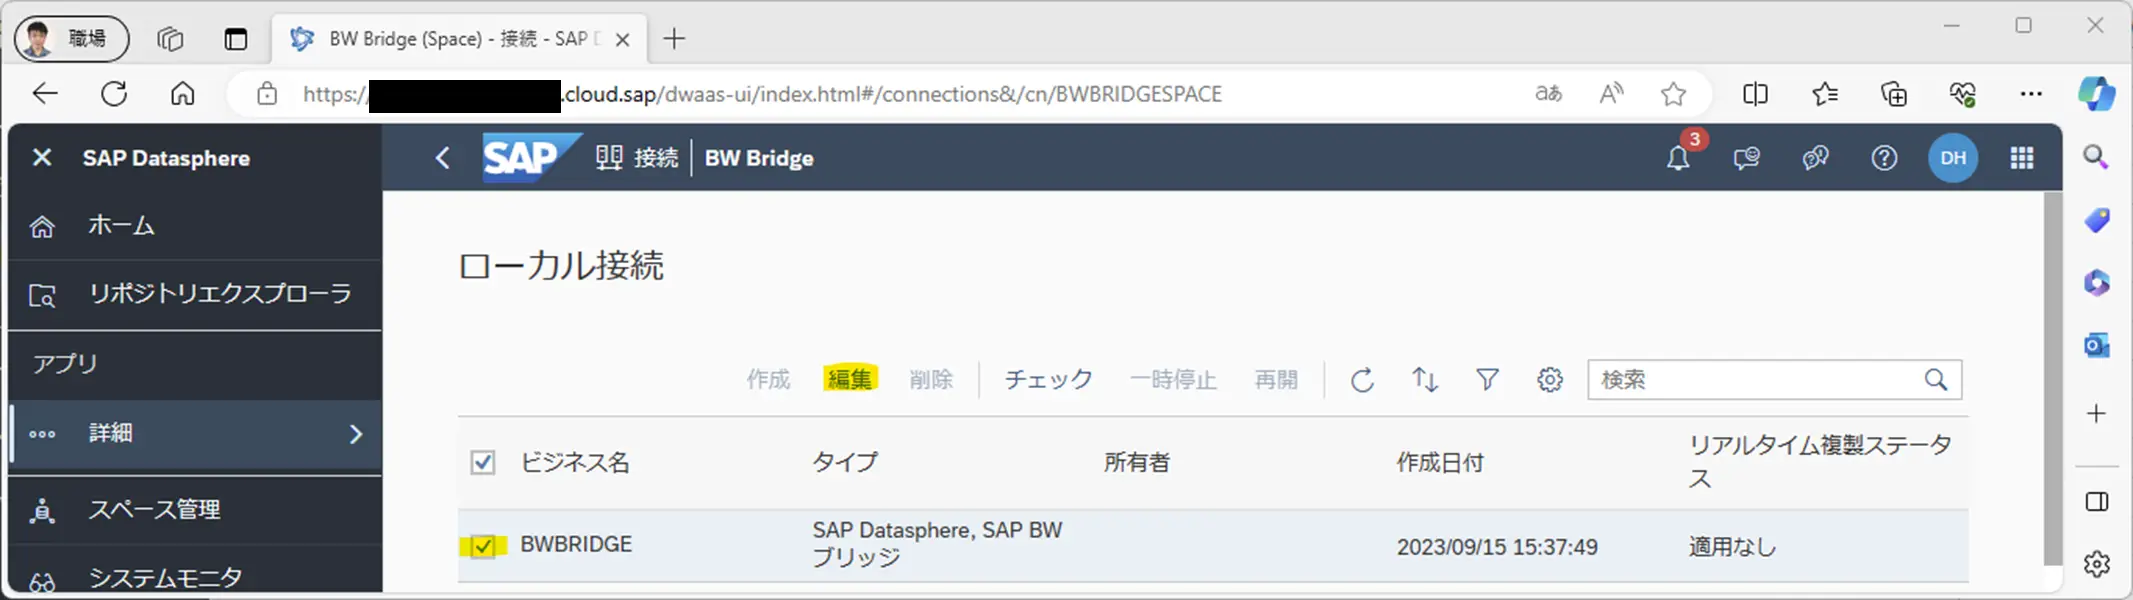Viewport: 2133px width, 600px height.
Task: Open notifications bell with 3 alerts
Action: [x=1679, y=157]
